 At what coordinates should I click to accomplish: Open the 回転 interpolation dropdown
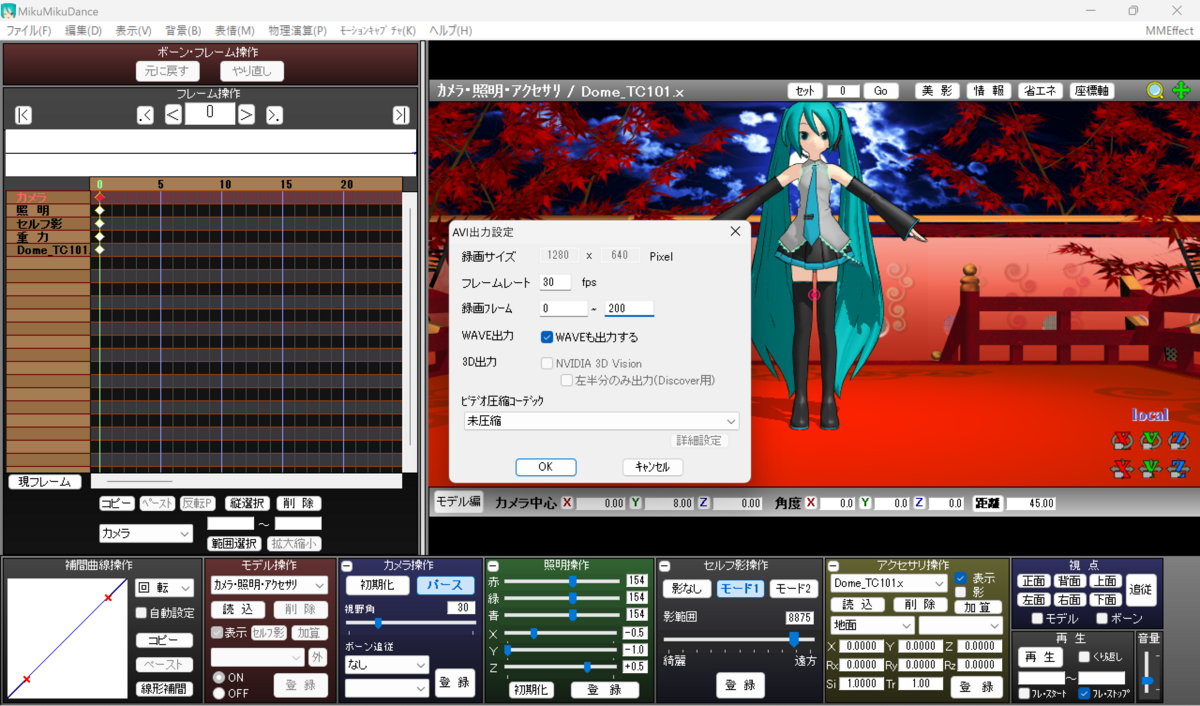pyautogui.click(x=165, y=588)
